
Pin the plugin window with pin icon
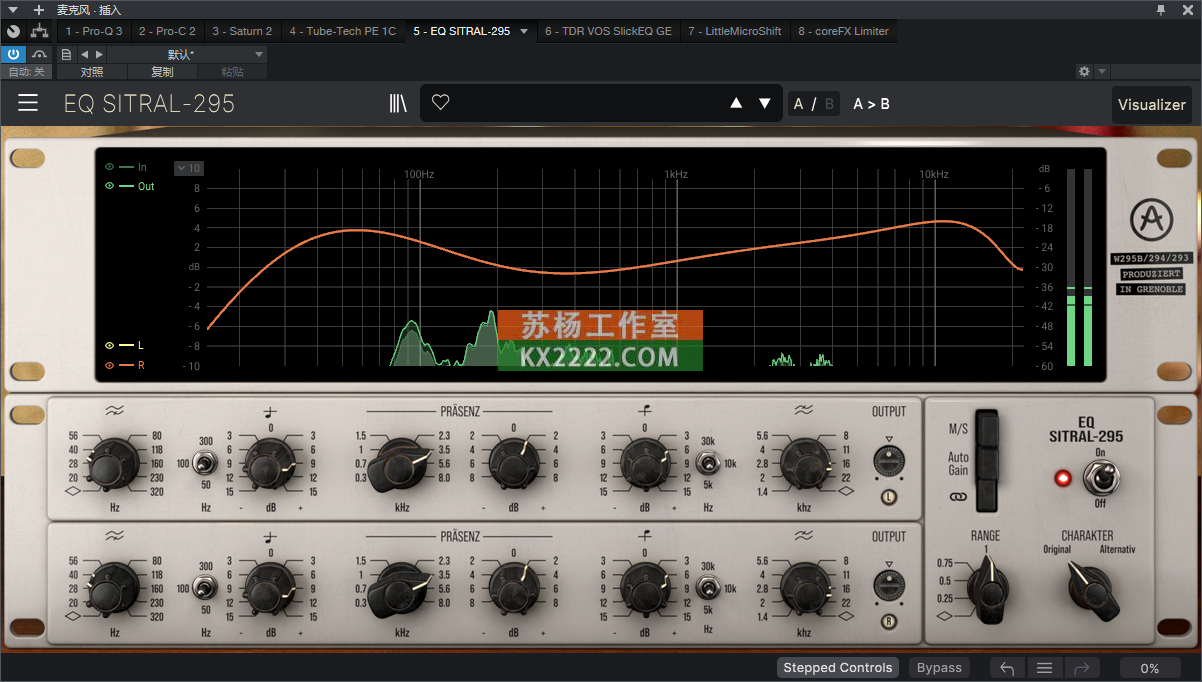(x=1161, y=9)
